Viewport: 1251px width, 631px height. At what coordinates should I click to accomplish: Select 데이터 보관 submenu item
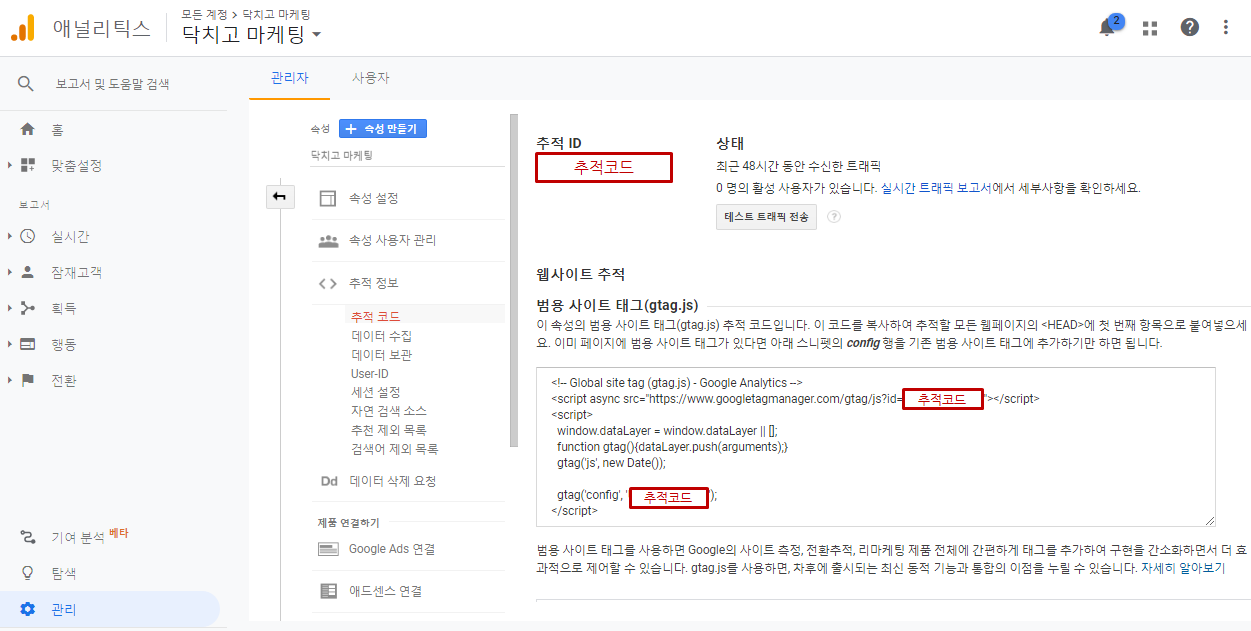381,355
